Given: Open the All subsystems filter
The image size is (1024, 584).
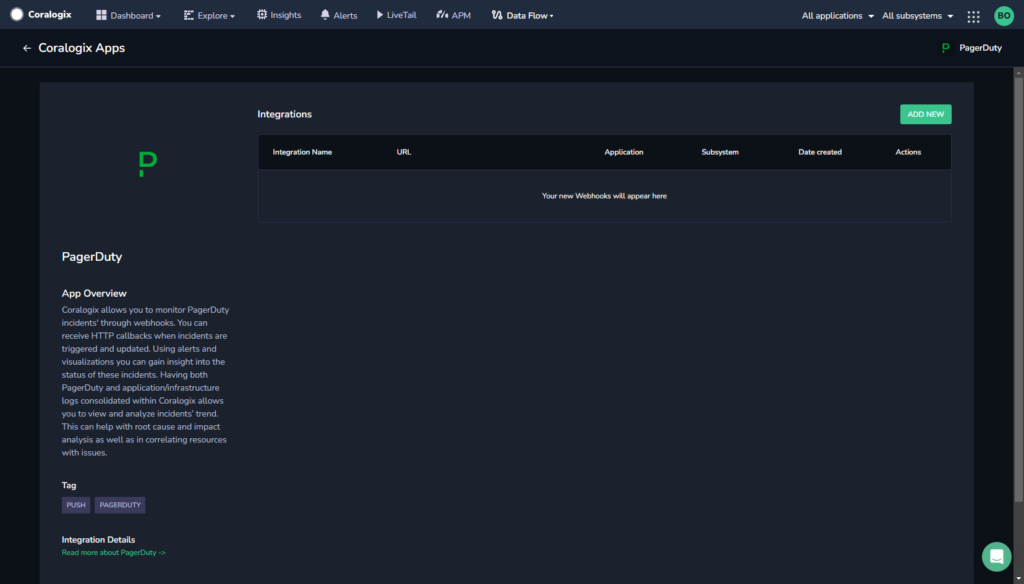Looking at the screenshot, I should pos(918,16).
